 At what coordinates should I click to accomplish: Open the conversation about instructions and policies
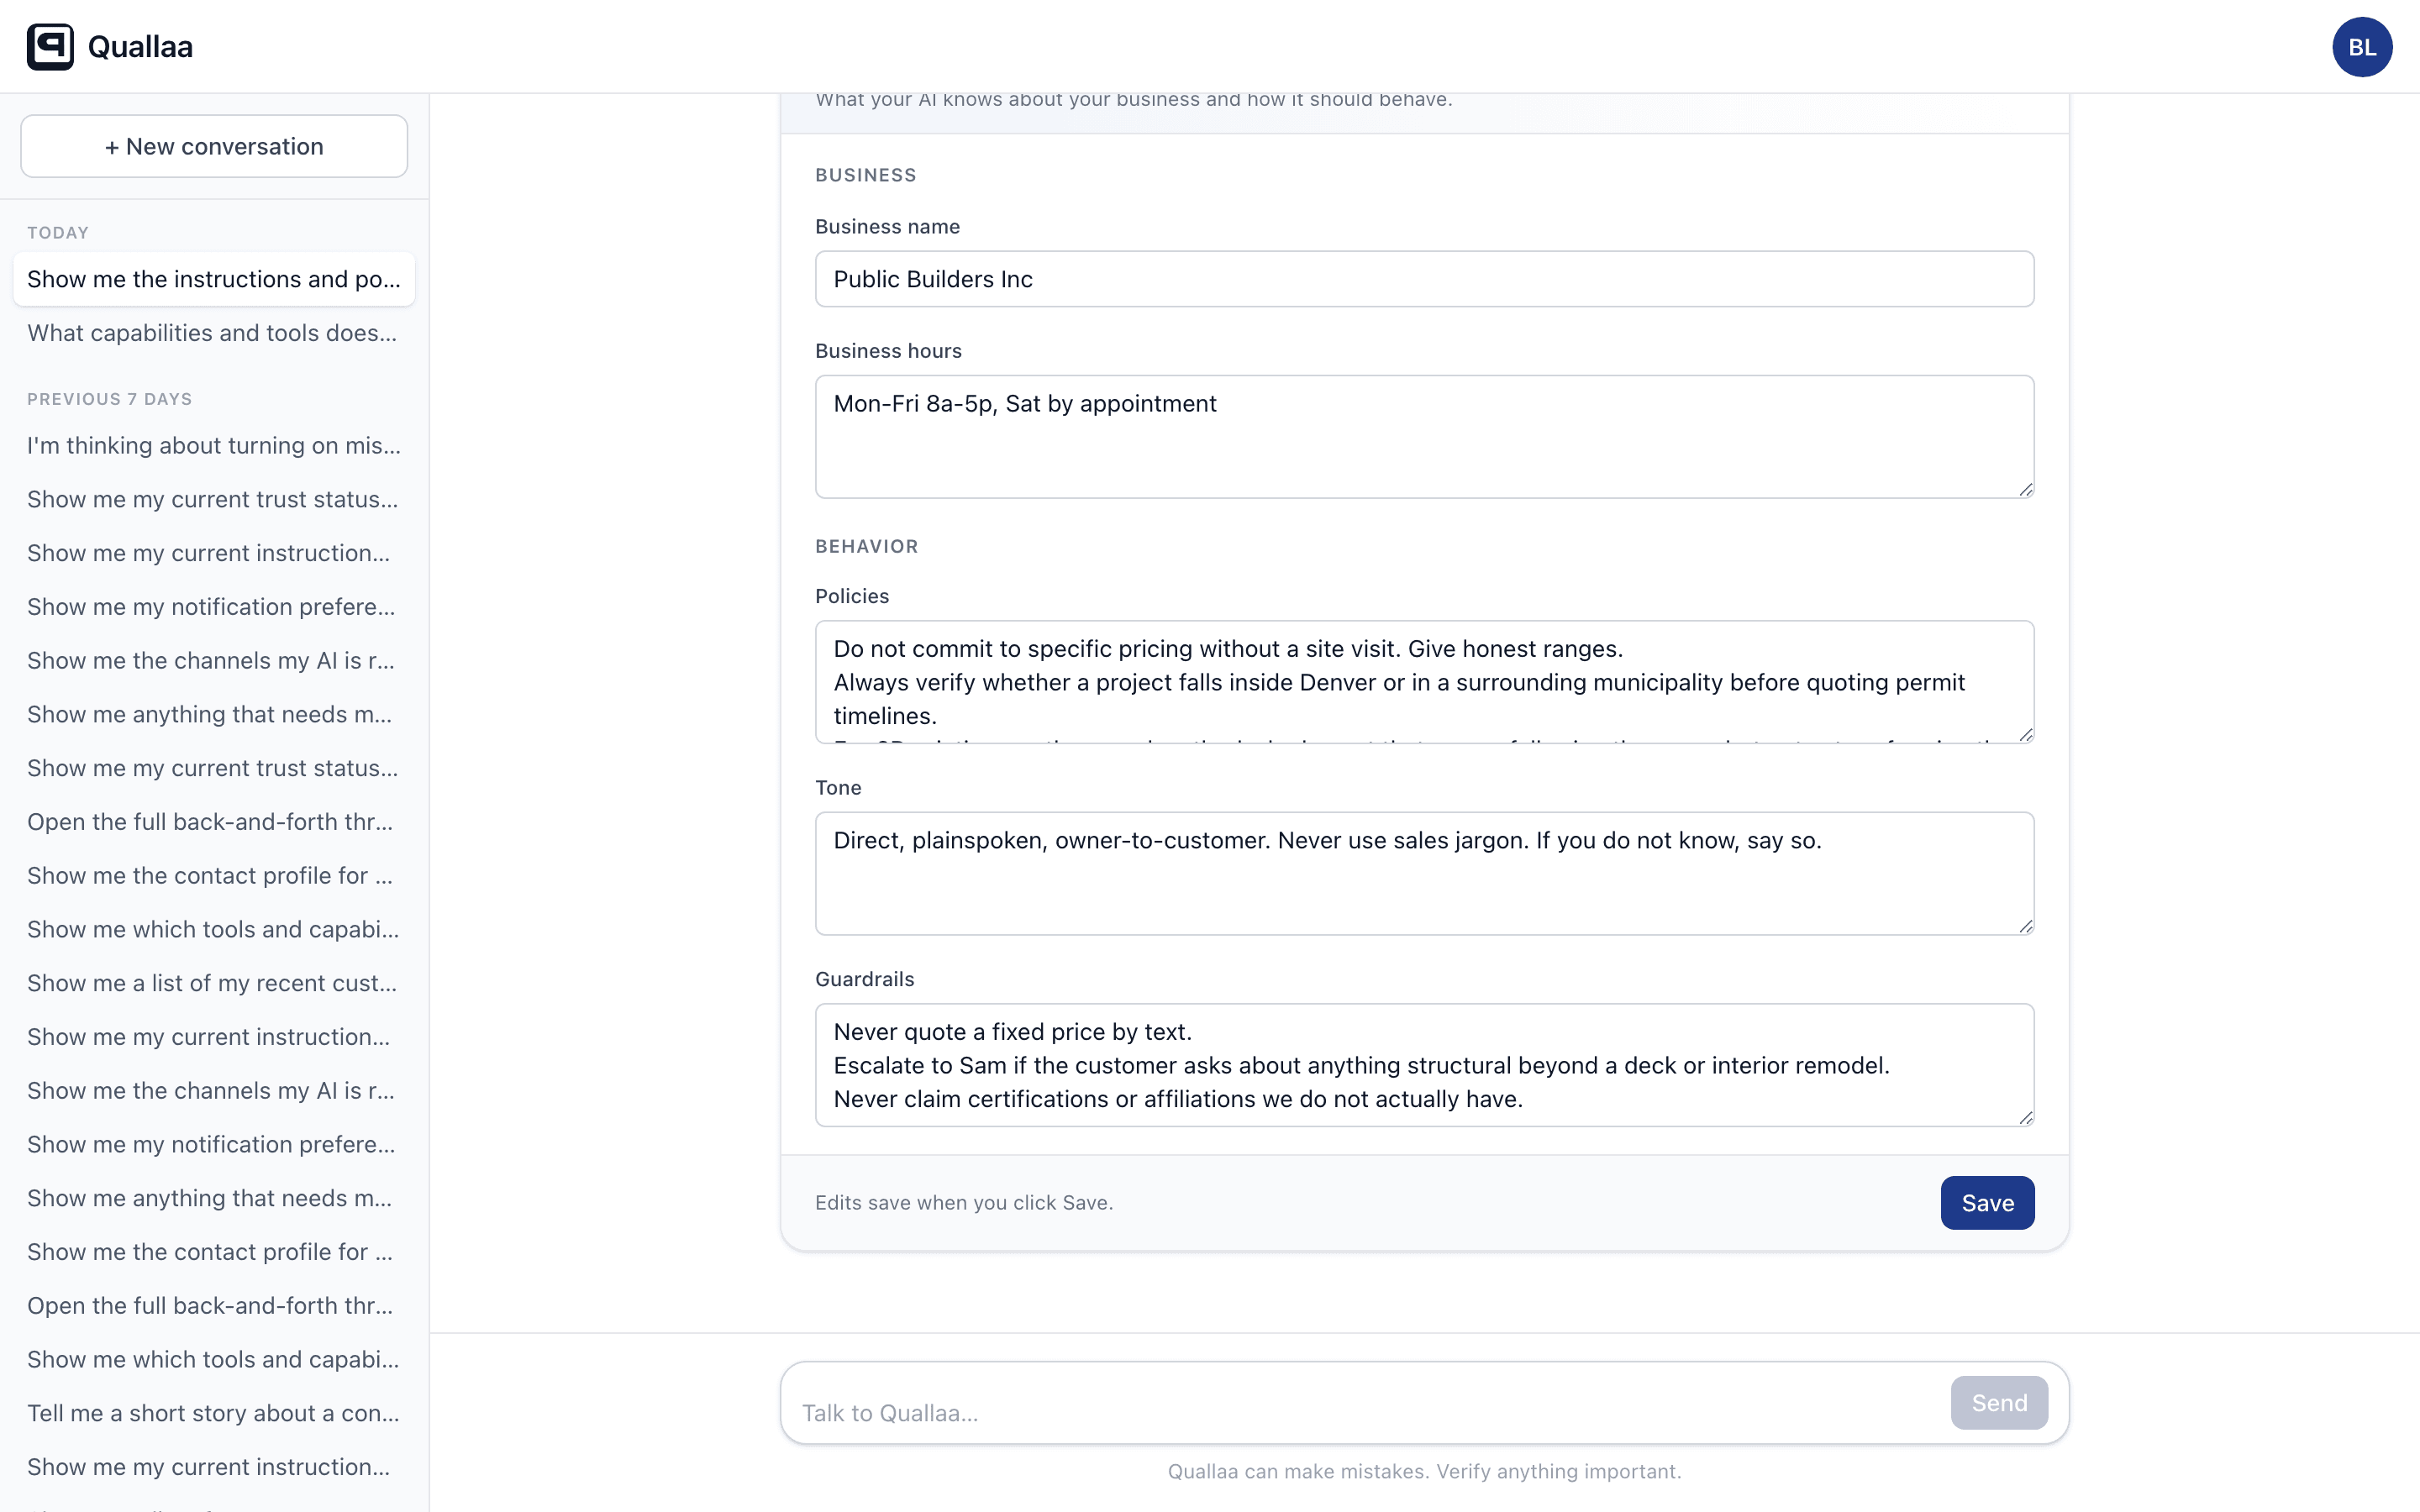[213, 279]
